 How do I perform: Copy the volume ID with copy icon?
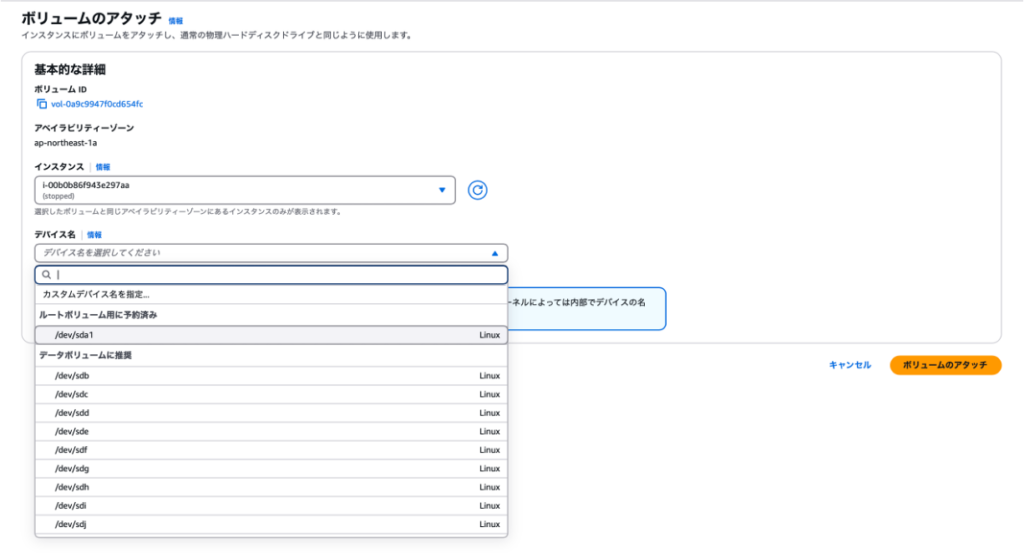[42, 104]
